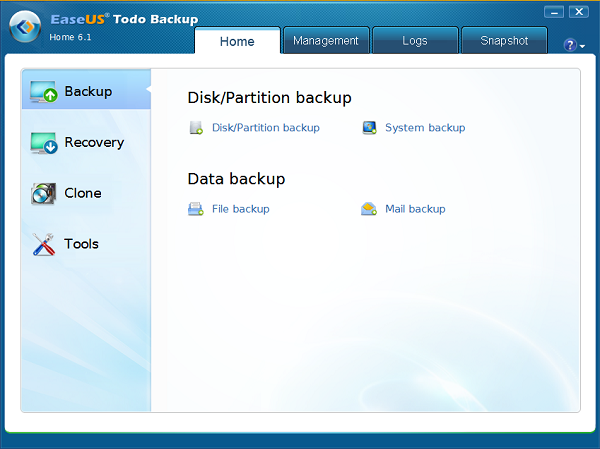
Task: Click the Mail backup envelope icon
Action: [369, 209]
